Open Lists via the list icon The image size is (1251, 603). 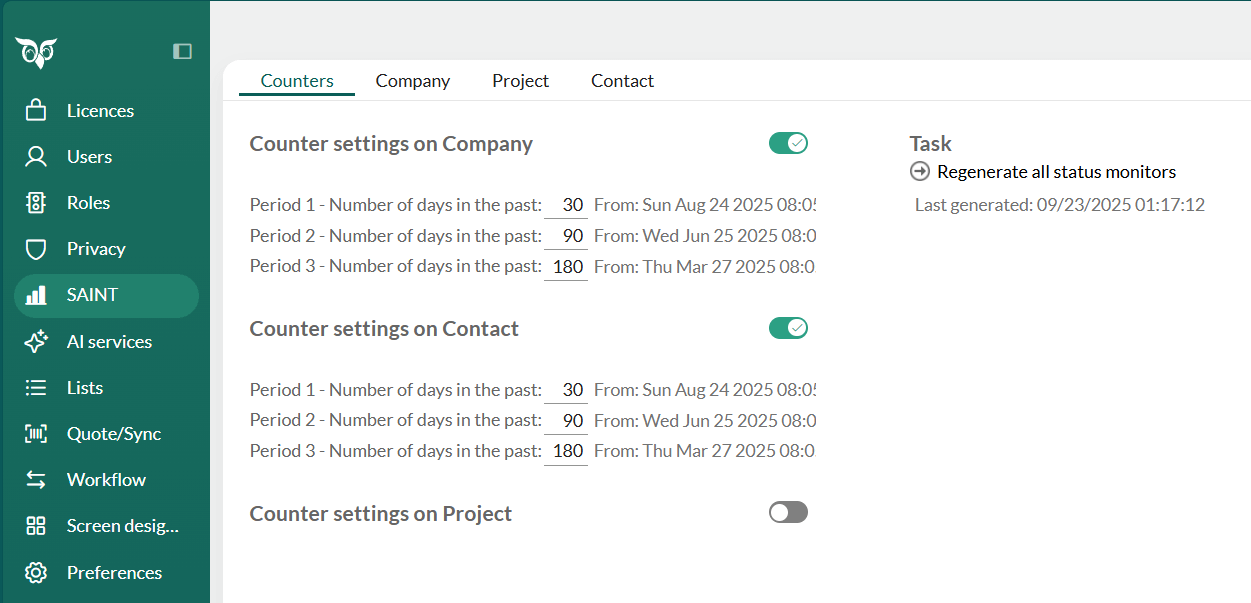coord(36,387)
